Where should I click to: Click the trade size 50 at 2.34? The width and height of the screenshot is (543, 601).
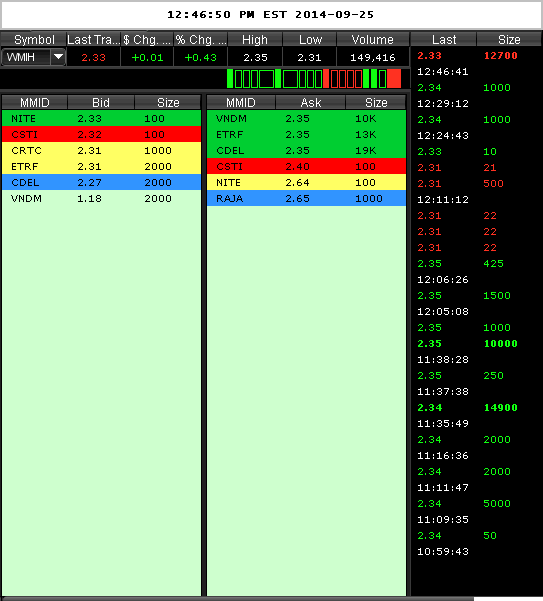(x=490, y=535)
